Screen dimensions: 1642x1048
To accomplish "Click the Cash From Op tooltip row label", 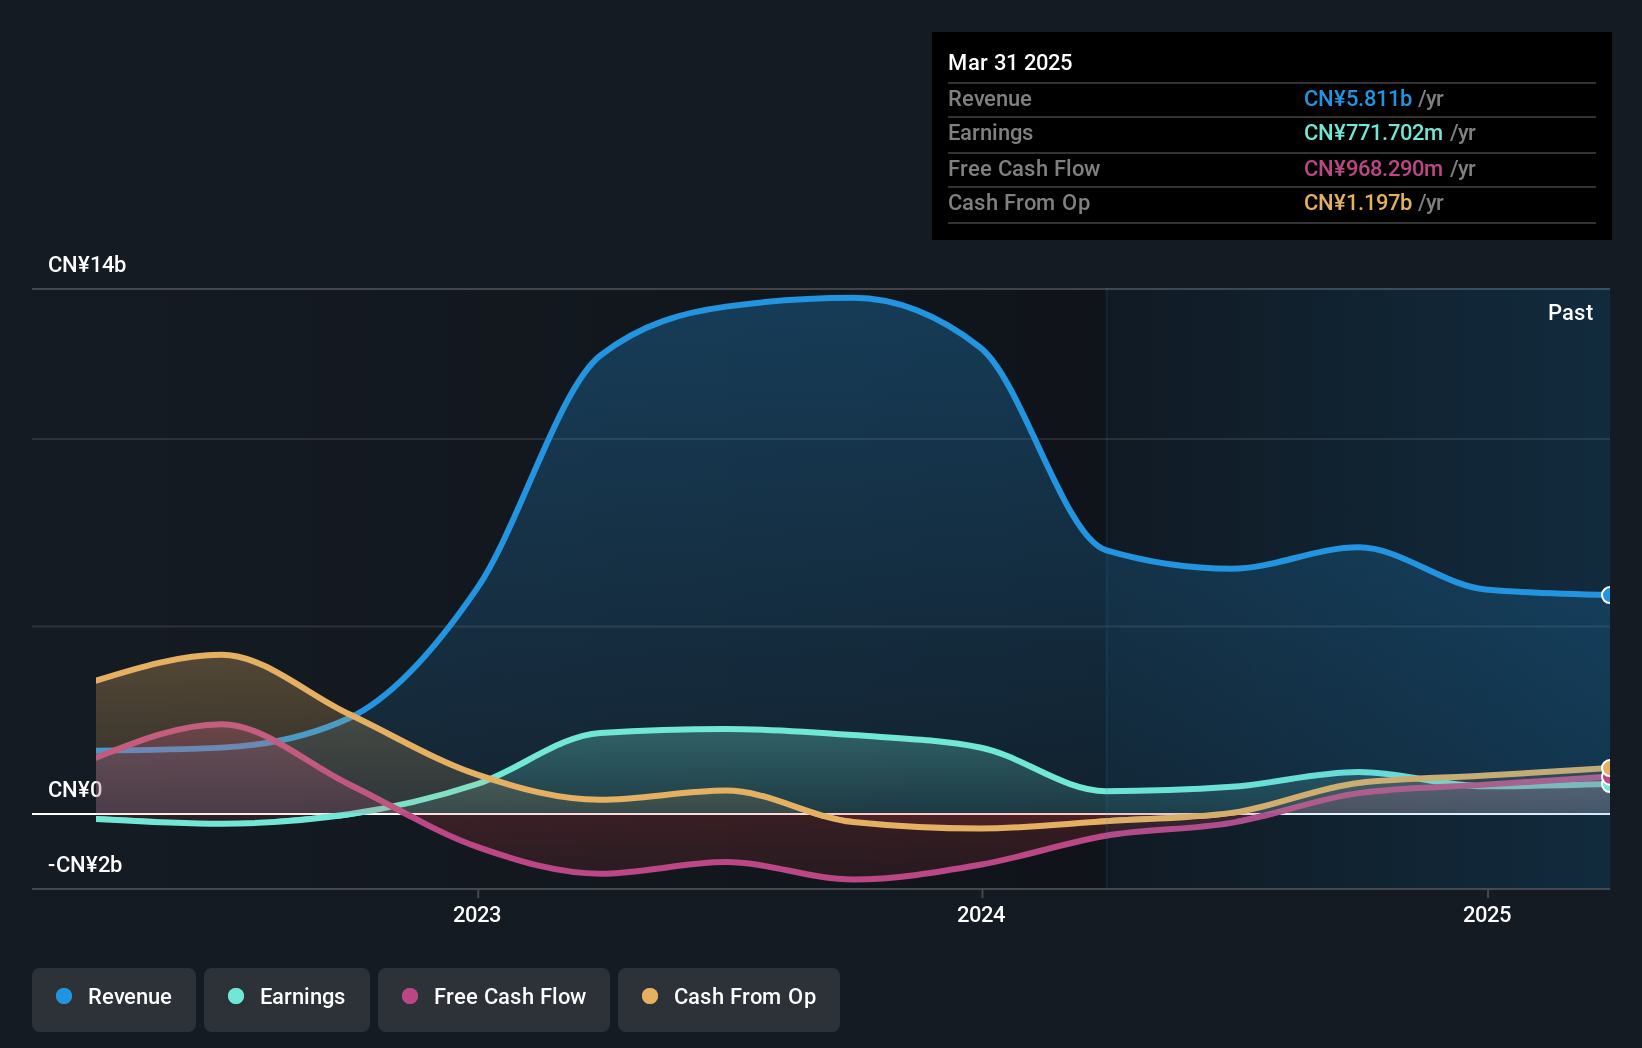I will pyautogui.click(x=1019, y=203).
